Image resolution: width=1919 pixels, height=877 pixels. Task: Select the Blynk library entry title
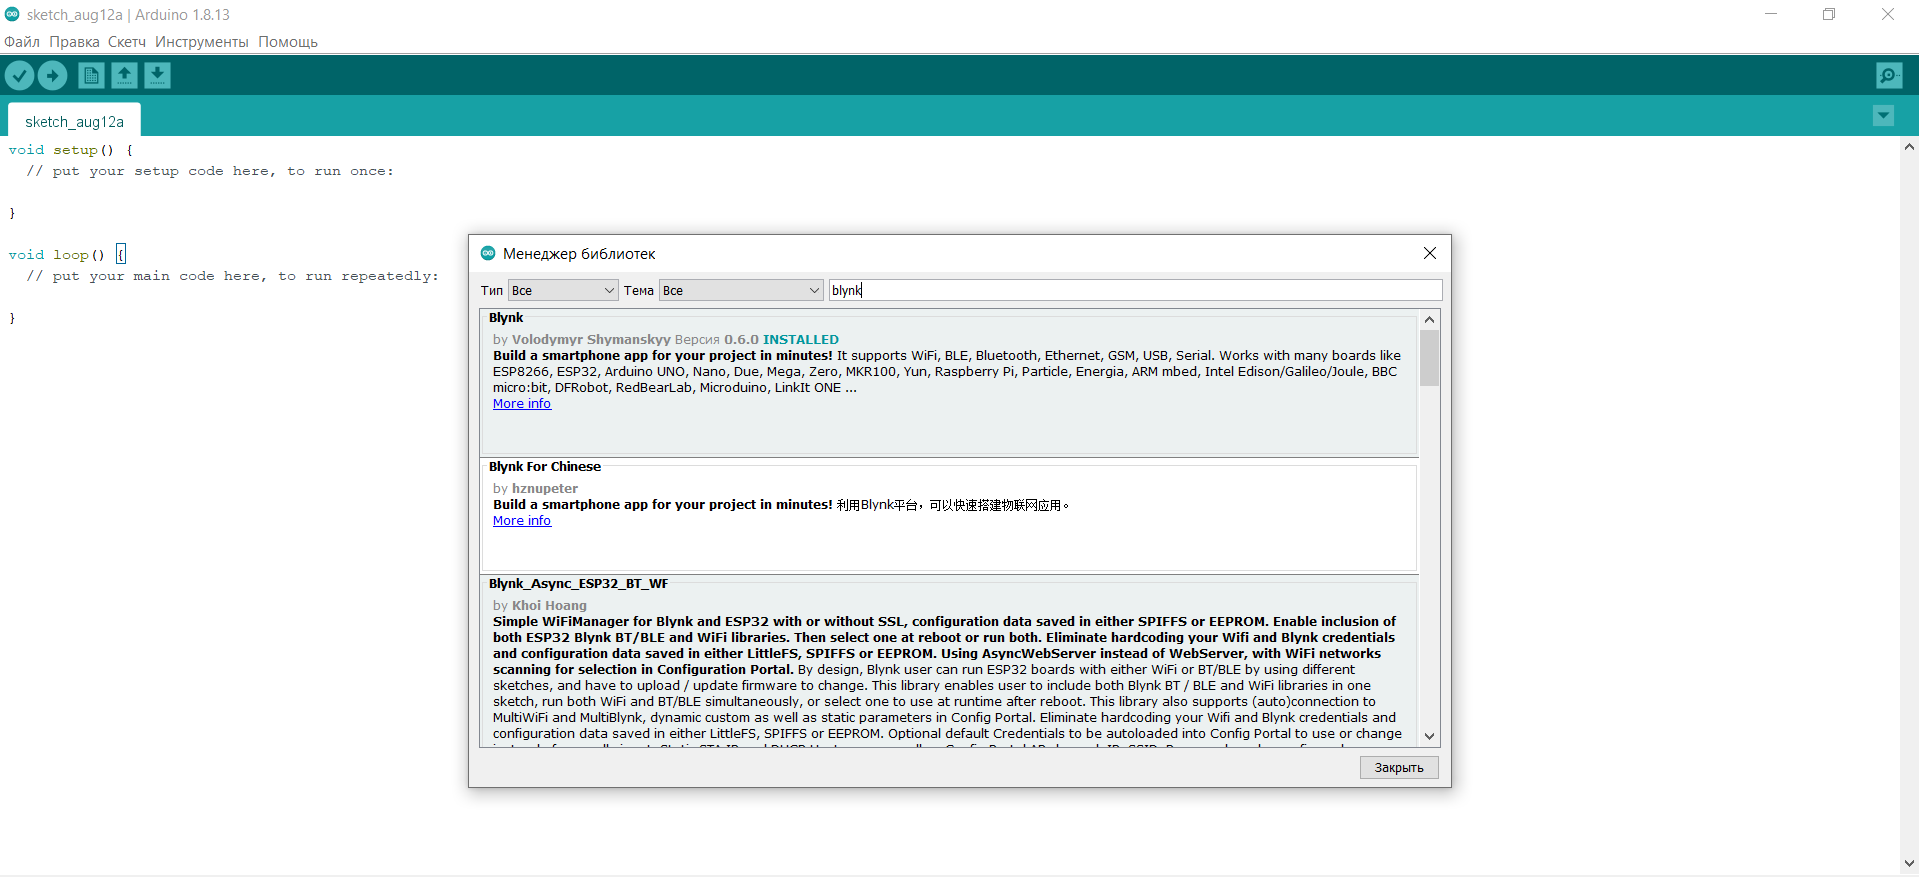[506, 318]
